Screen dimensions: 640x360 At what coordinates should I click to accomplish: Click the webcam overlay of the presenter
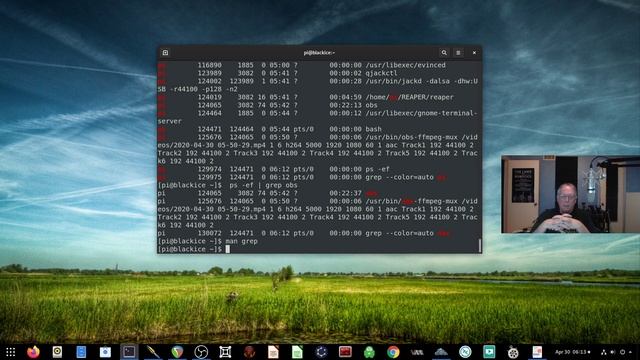pyautogui.click(x=571, y=194)
